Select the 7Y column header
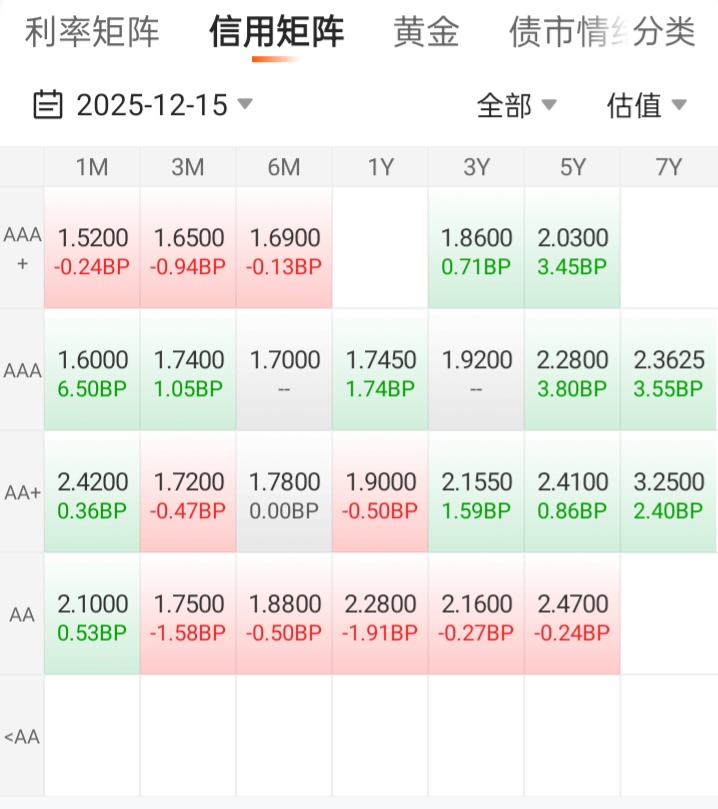Image resolution: width=718 pixels, height=809 pixels. click(x=668, y=167)
